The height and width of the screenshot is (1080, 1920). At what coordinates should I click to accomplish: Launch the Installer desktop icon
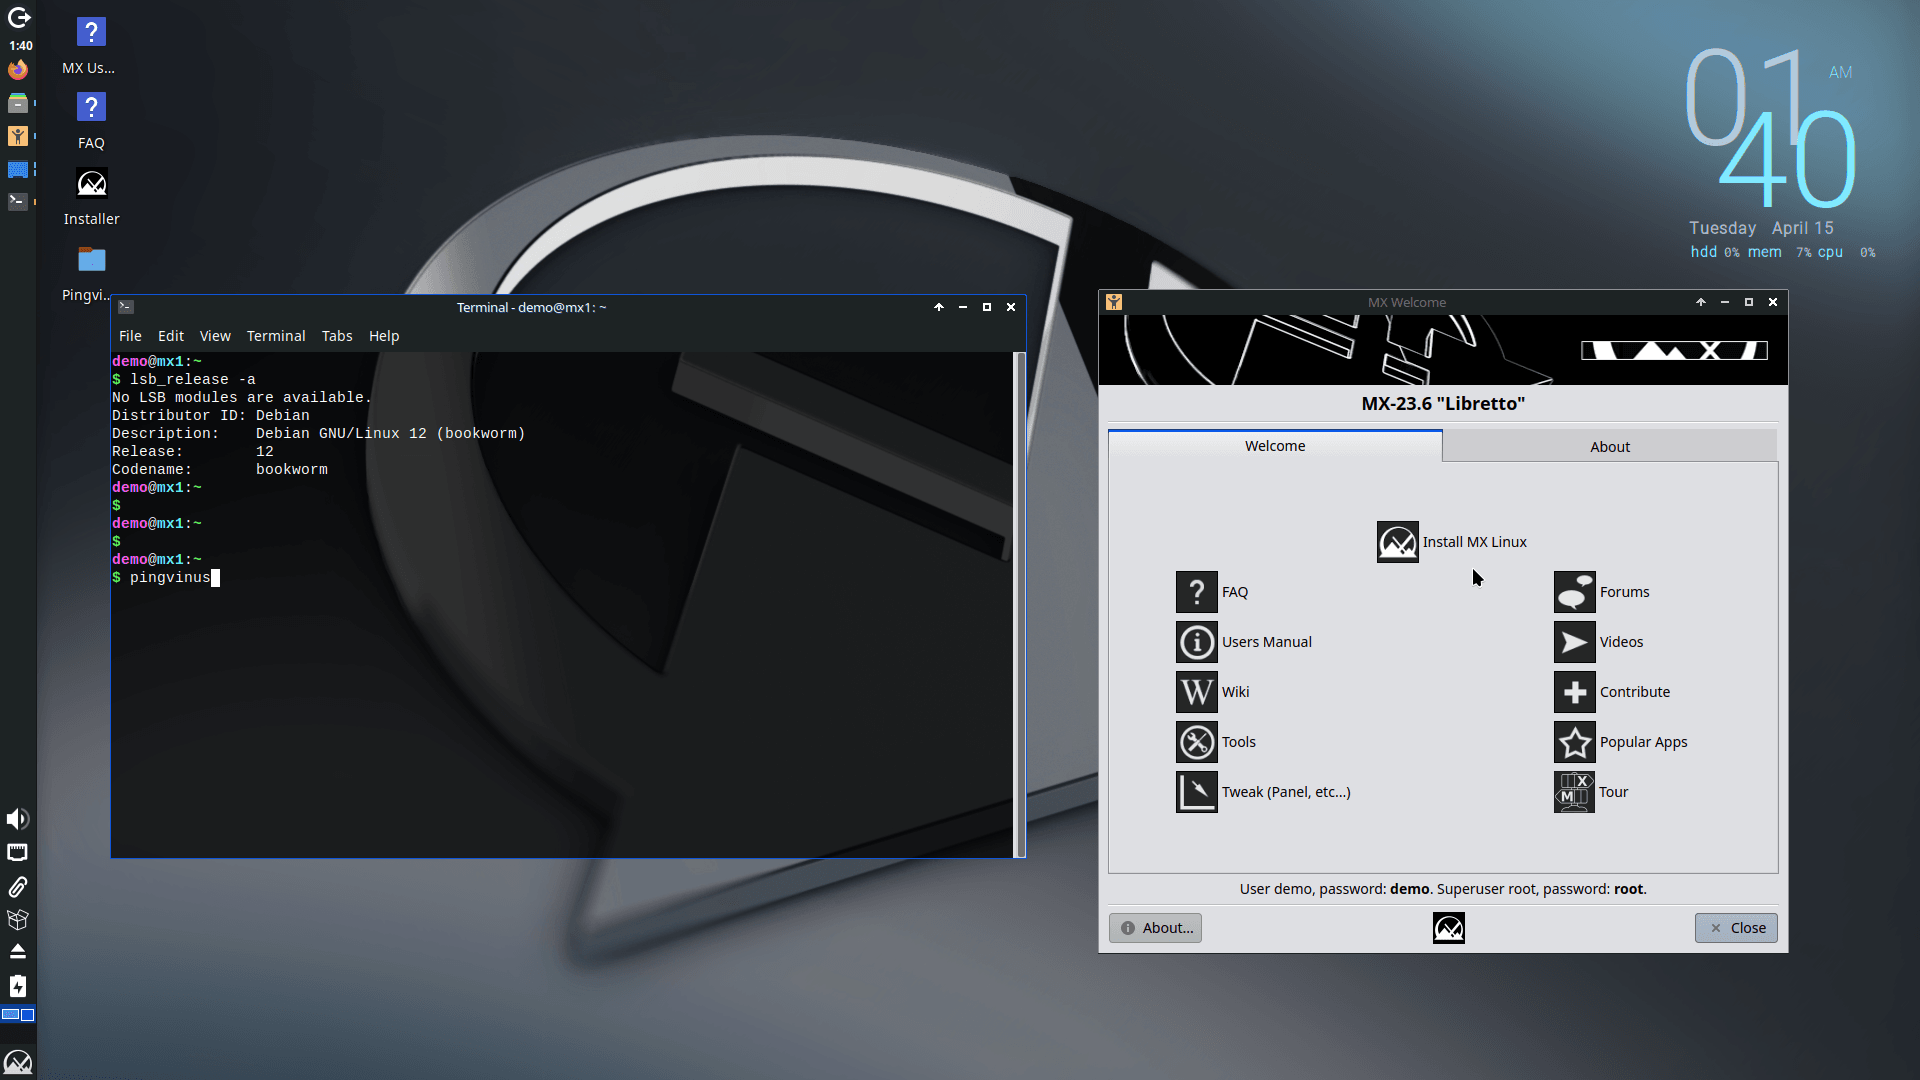(x=91, y=197)
